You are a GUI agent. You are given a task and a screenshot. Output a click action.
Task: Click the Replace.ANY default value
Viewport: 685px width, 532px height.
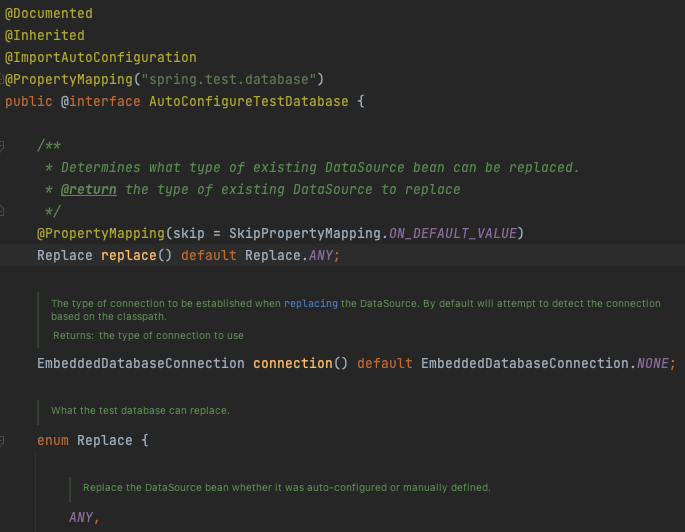(289, 256)
